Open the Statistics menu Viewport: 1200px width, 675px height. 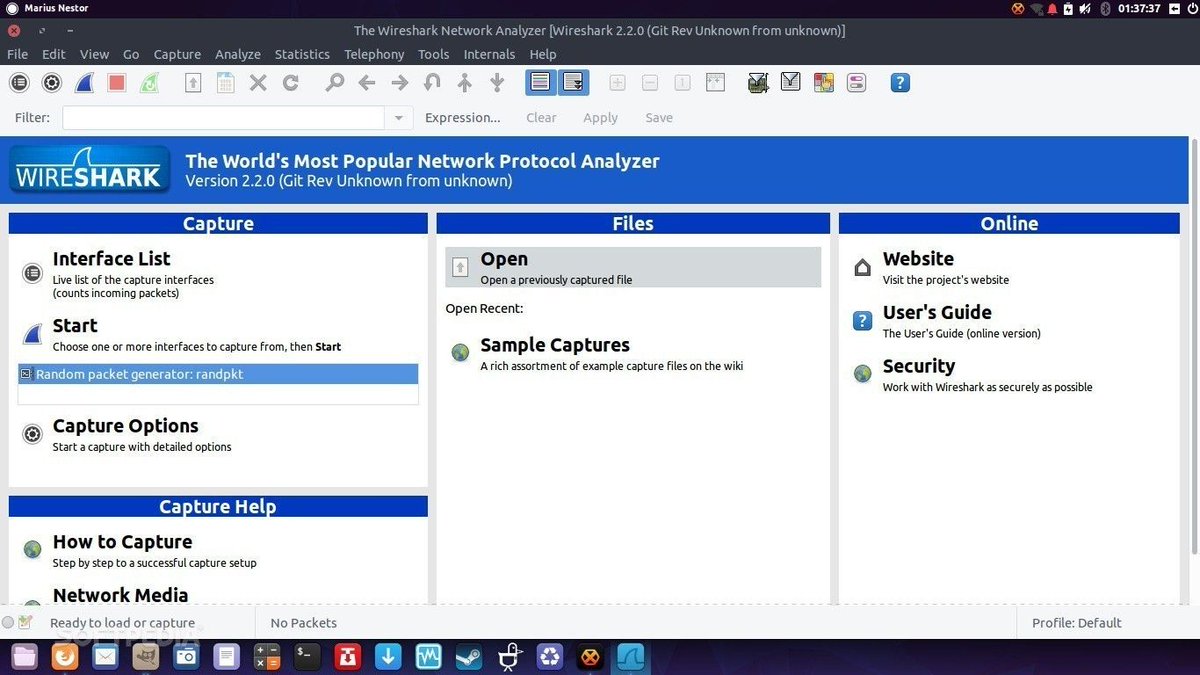[x=302, y=54]
